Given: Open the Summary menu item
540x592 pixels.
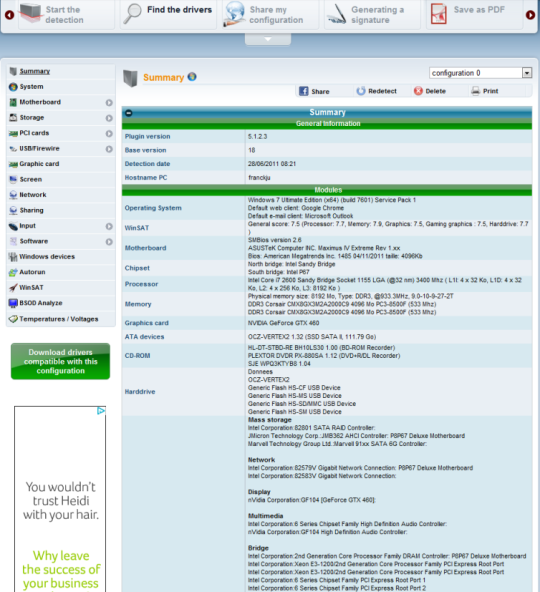Looking at the screenshot, I should click(x=35, y=71).
